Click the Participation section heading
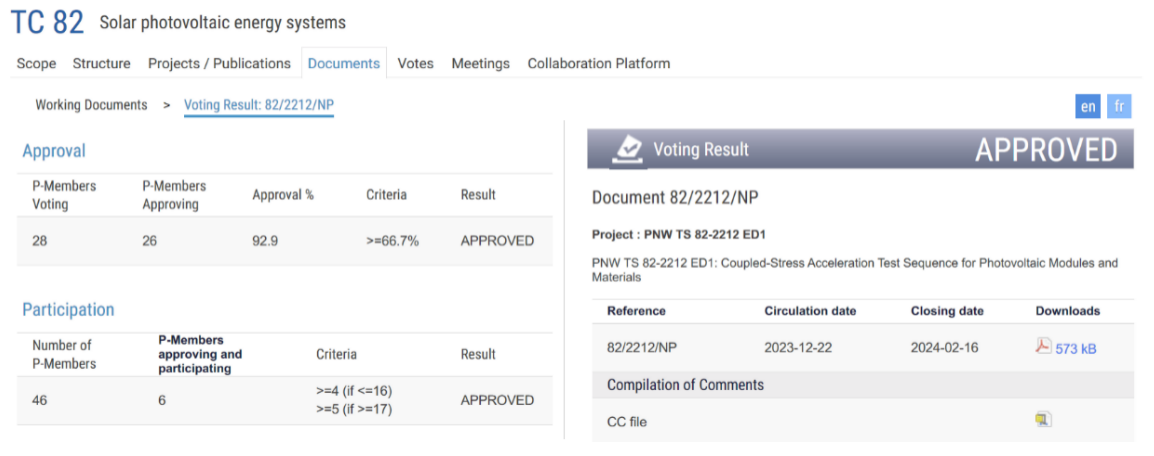 click(x=68, y=310)
